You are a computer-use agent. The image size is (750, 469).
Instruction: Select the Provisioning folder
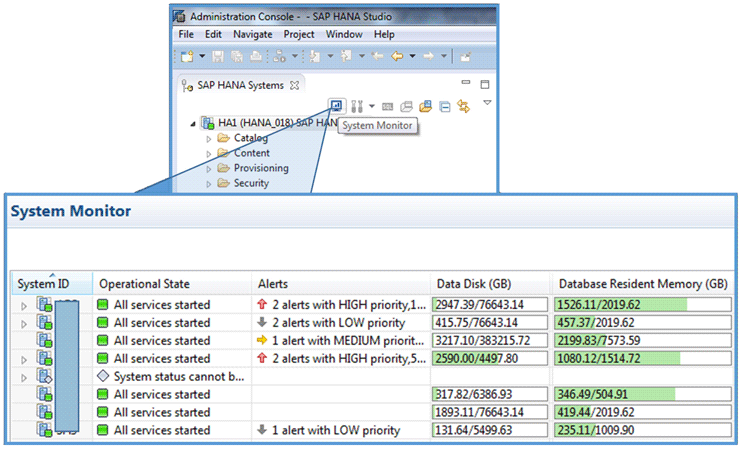(260, 169)
